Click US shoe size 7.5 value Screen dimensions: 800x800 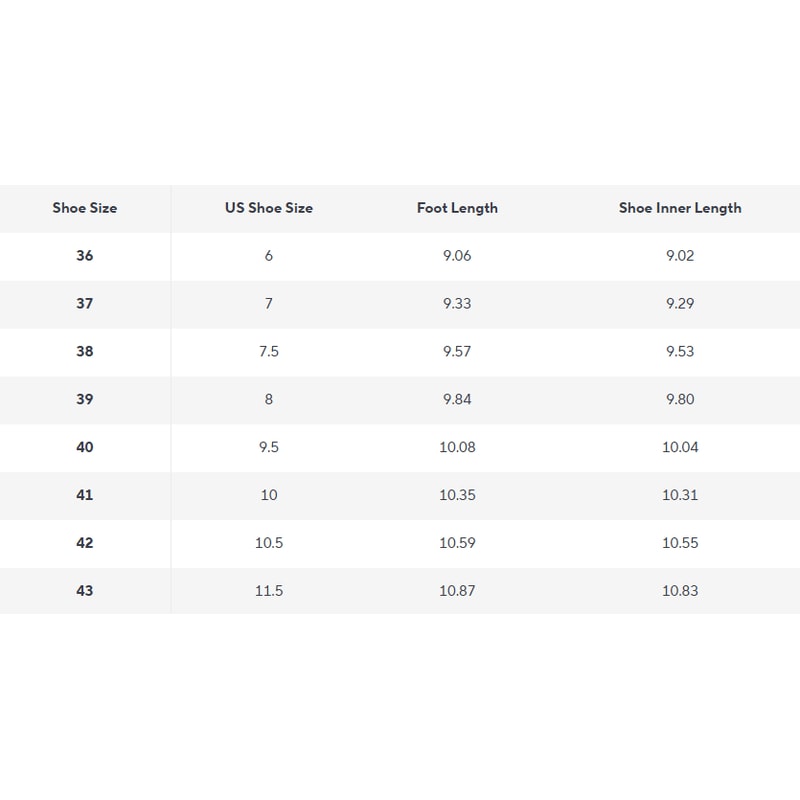tap(268, 352)
